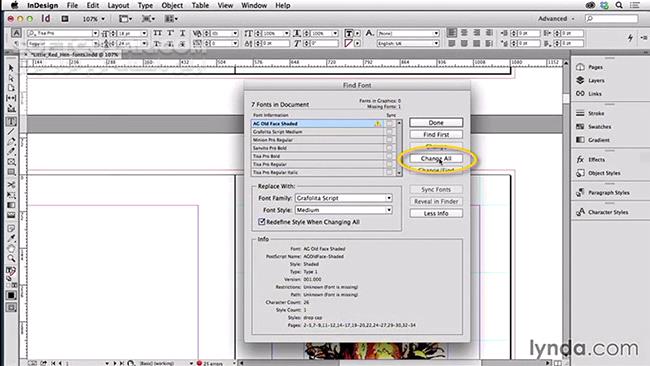
Task: Select the Zoom magnifier tool
Action: point(11,259)
